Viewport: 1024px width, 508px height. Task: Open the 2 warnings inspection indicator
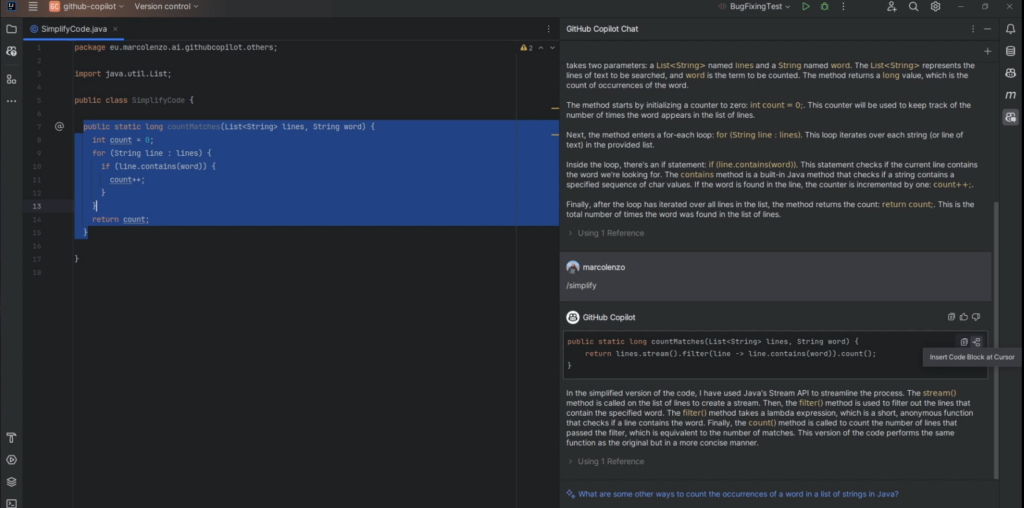point(526,48)
